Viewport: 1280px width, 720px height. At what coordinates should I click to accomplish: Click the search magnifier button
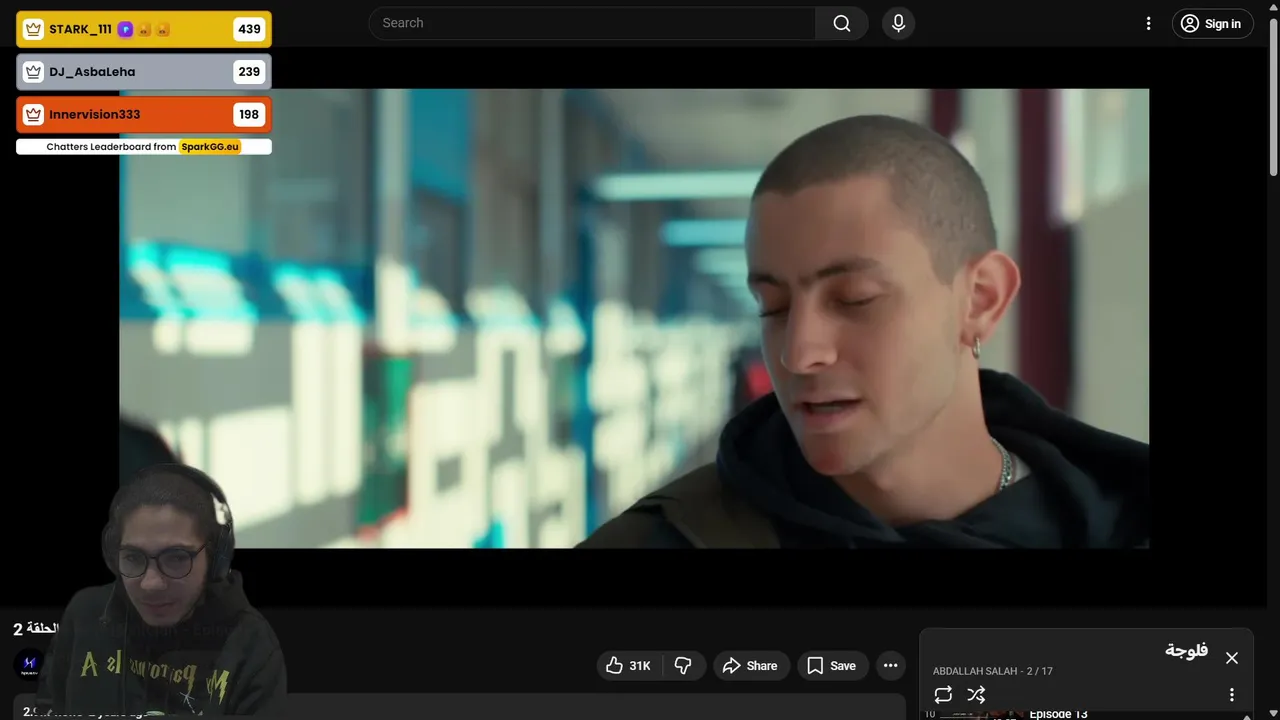tap(842, 23)
